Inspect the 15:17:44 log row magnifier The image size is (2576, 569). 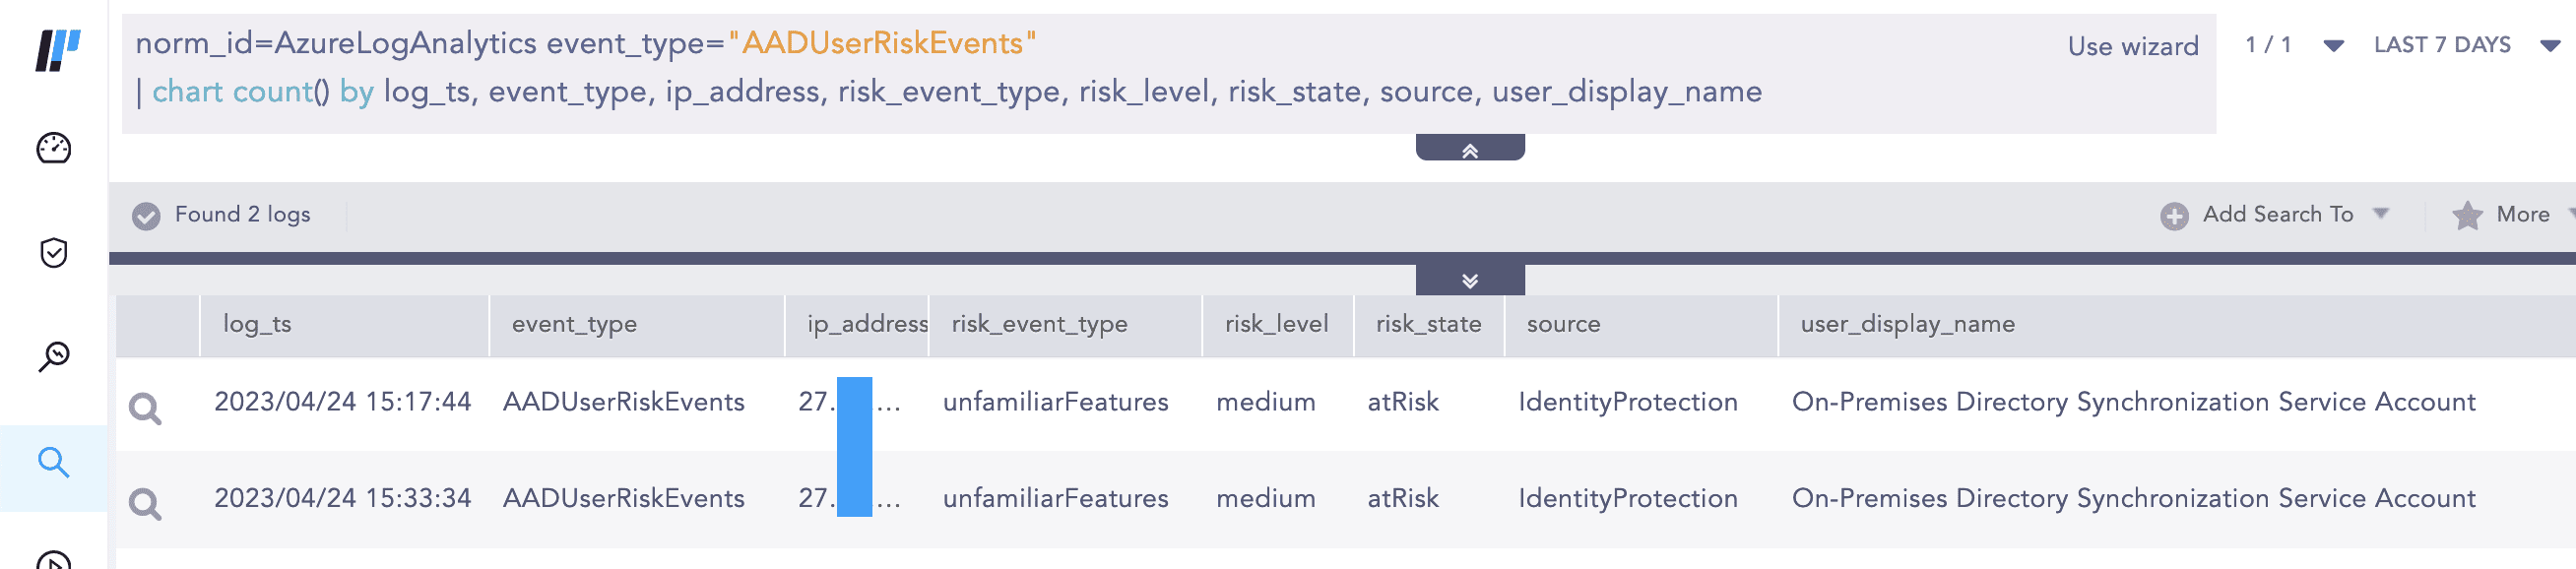tap(146, 407)
